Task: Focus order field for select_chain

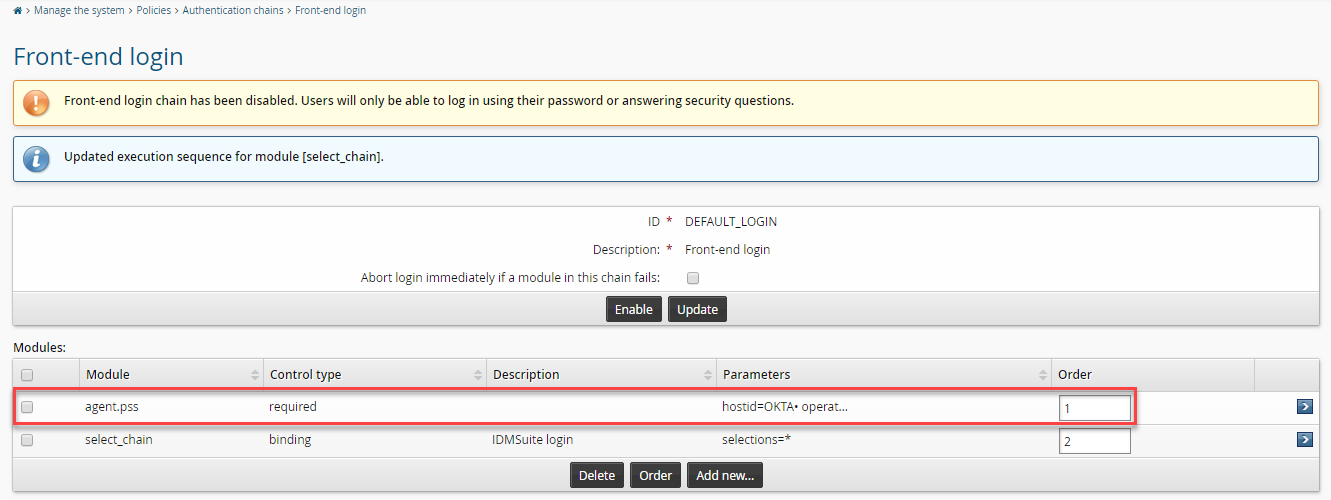Action: (x=1095, y=441)
